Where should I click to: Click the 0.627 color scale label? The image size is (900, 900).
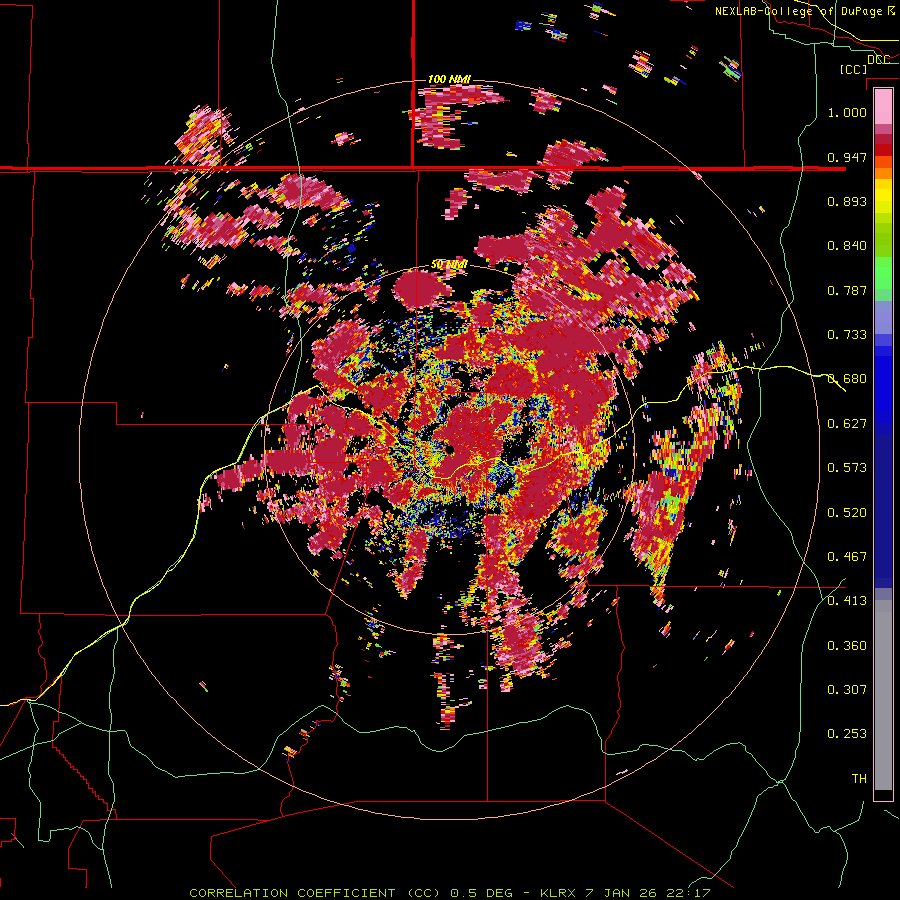pyautogui.click(x=847, y=424)
